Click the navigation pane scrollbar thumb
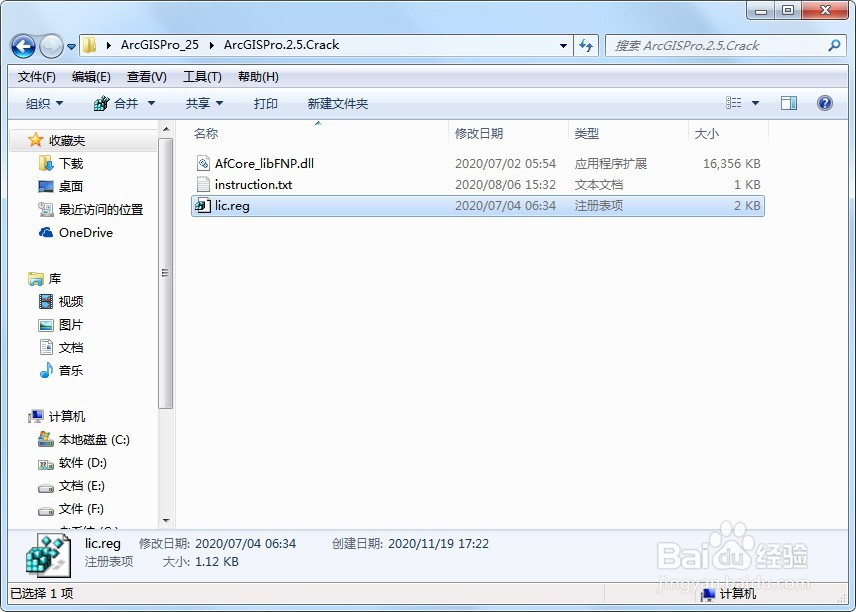Image resolution: width=856 pixels, height=612 pixels. [166, 273]
